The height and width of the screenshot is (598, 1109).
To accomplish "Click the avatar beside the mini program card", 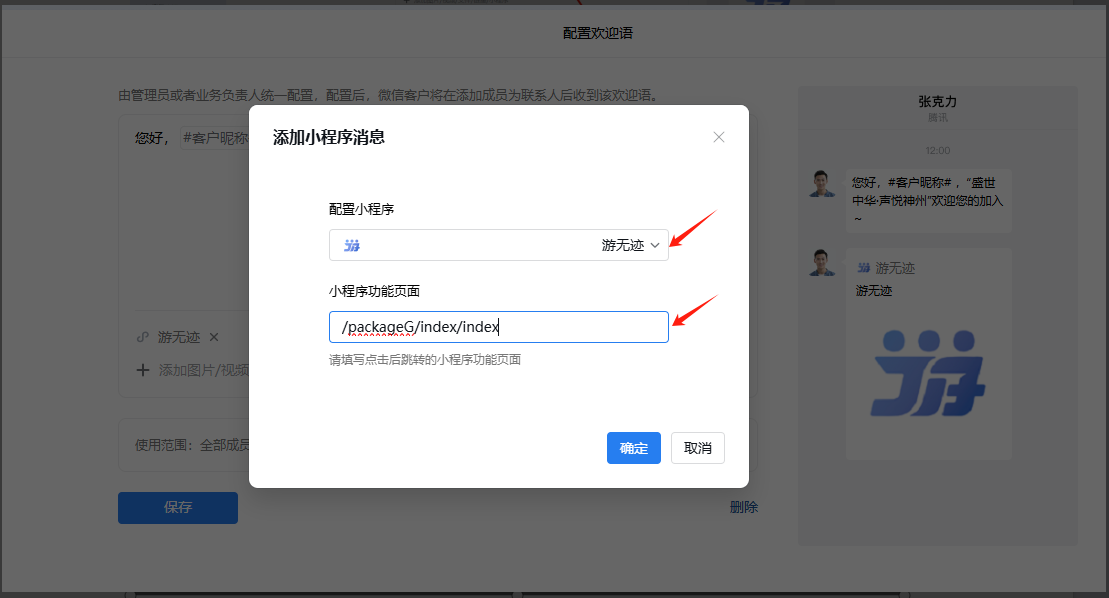I will pos(822,262).
